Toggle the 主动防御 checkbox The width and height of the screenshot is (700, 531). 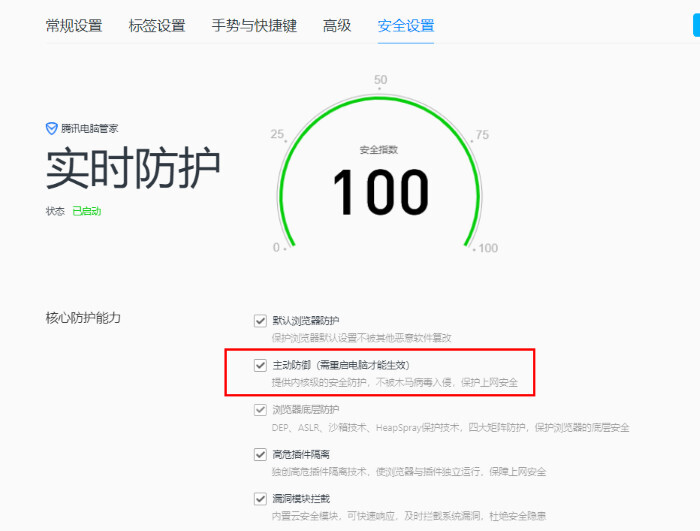(x=261, y=365)
